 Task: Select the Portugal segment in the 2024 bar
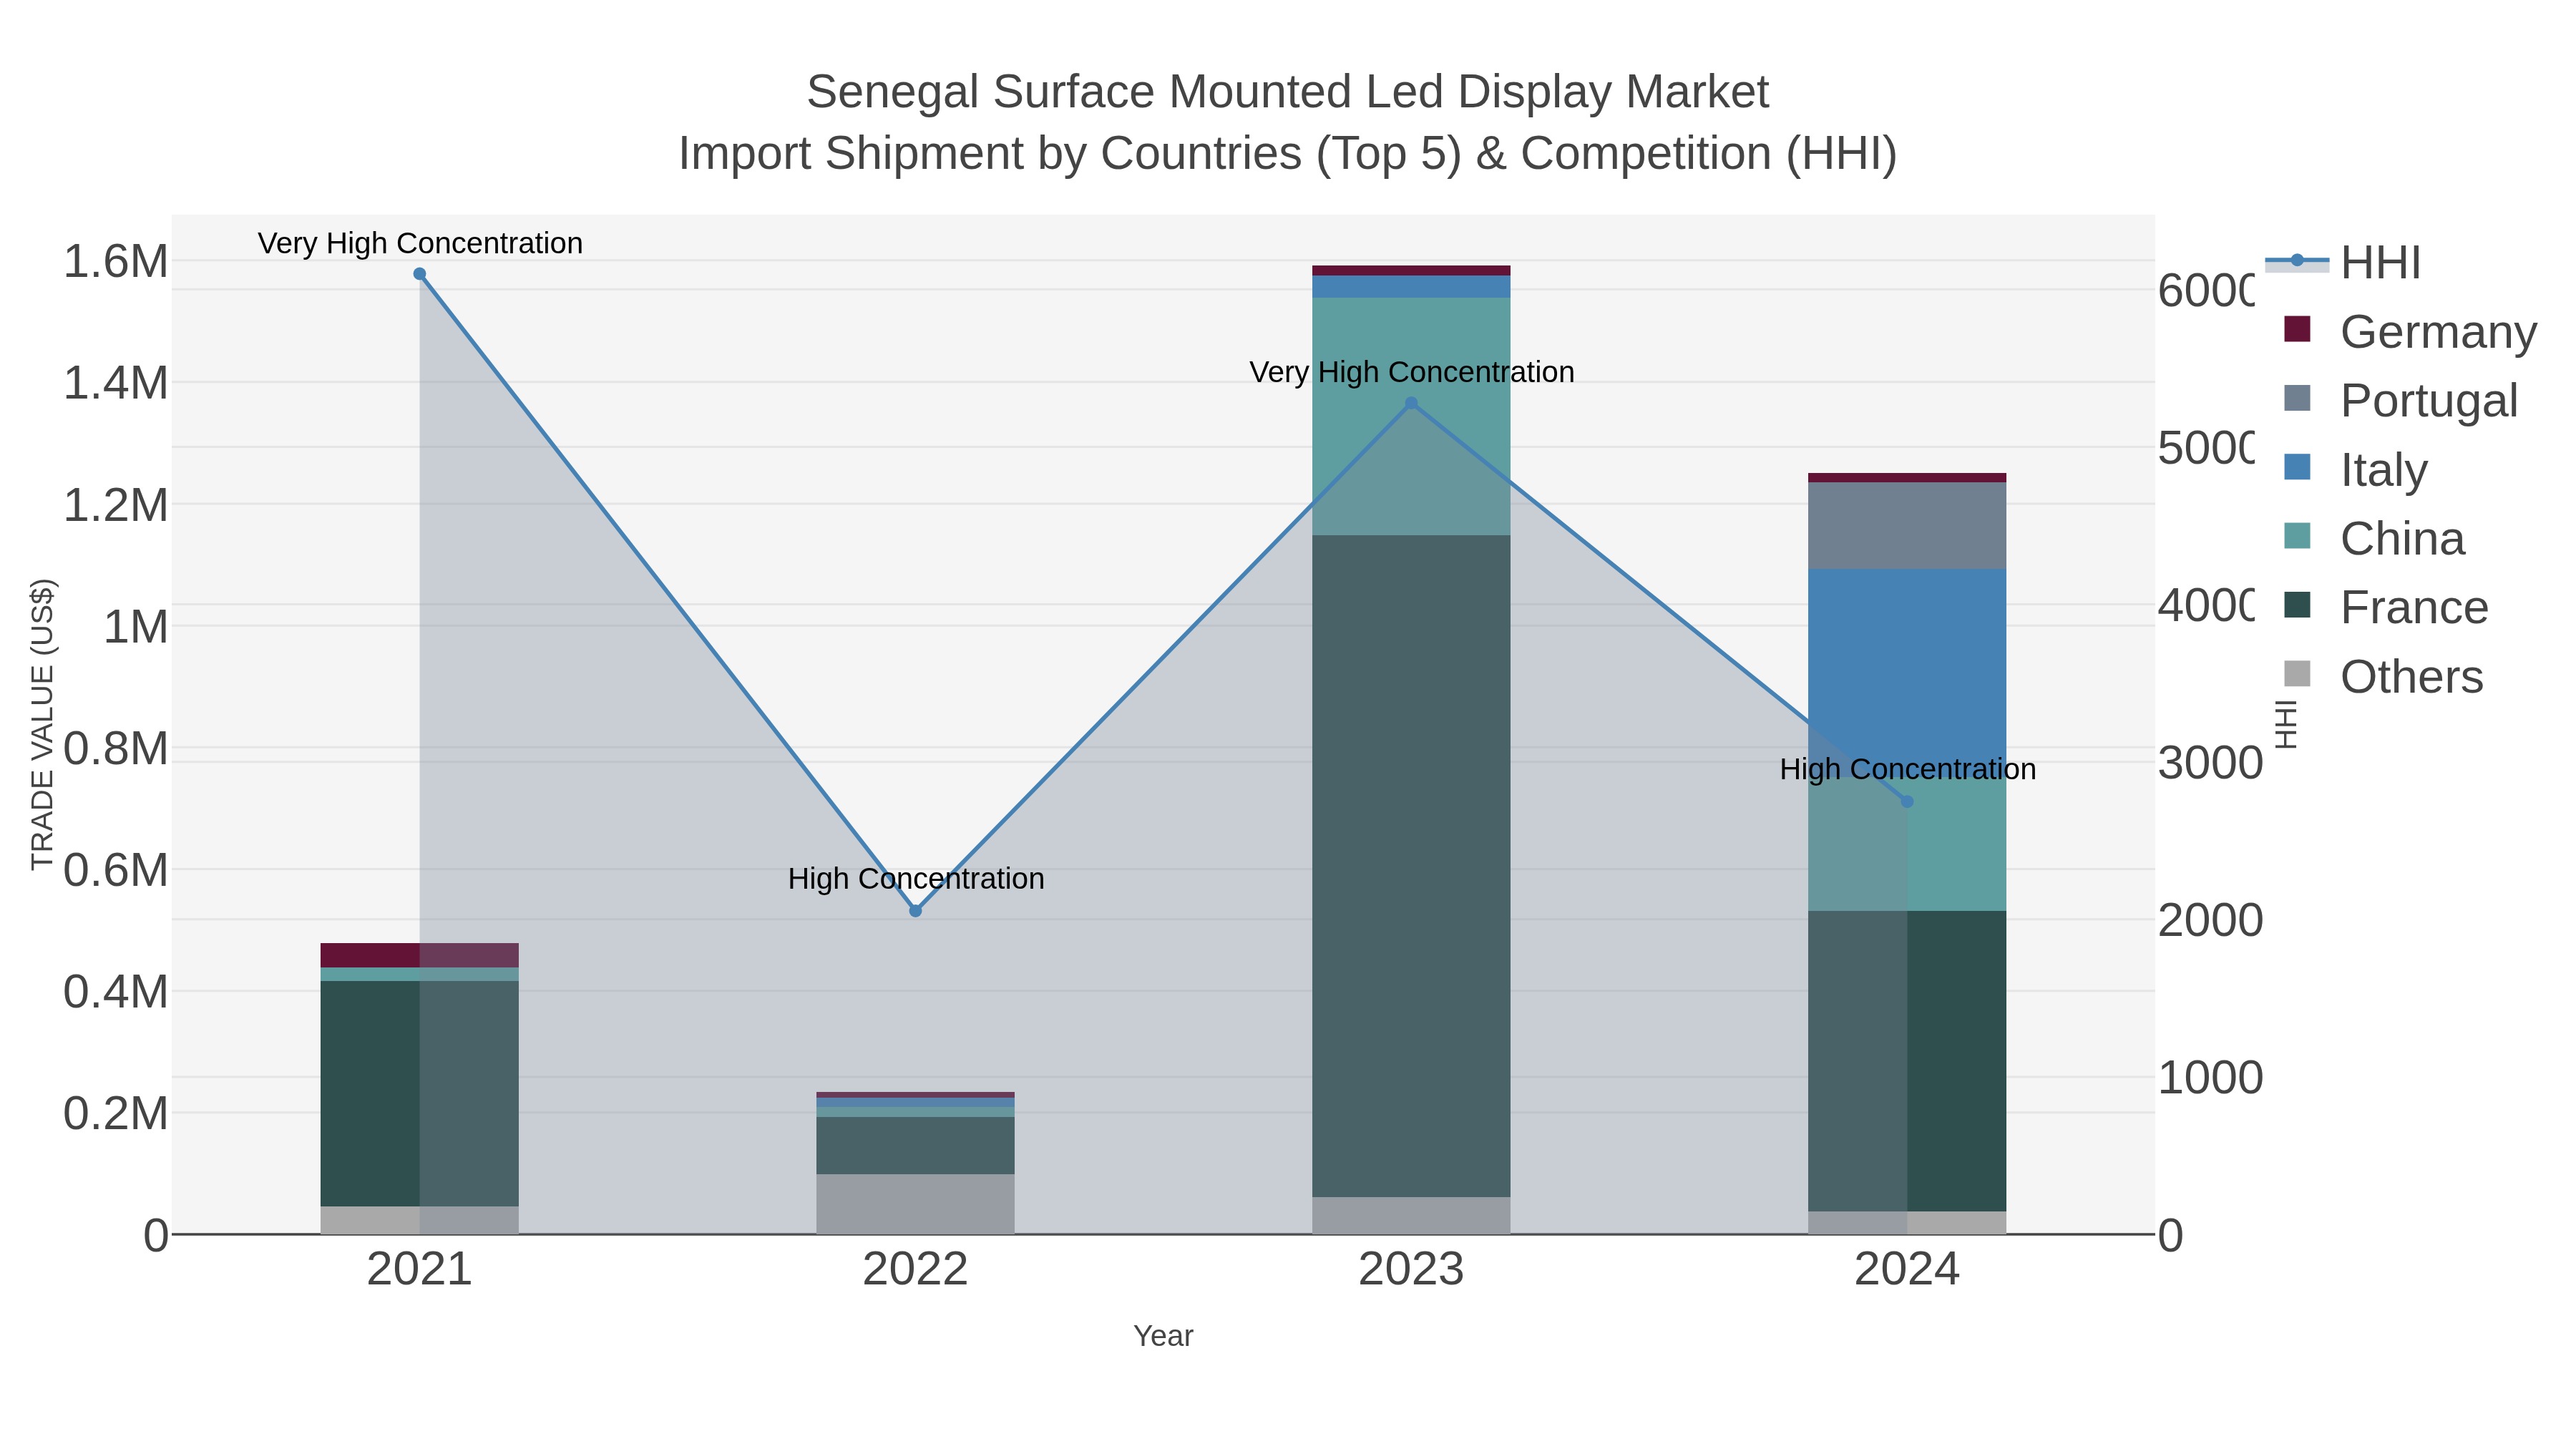(x=1907, y=526)
